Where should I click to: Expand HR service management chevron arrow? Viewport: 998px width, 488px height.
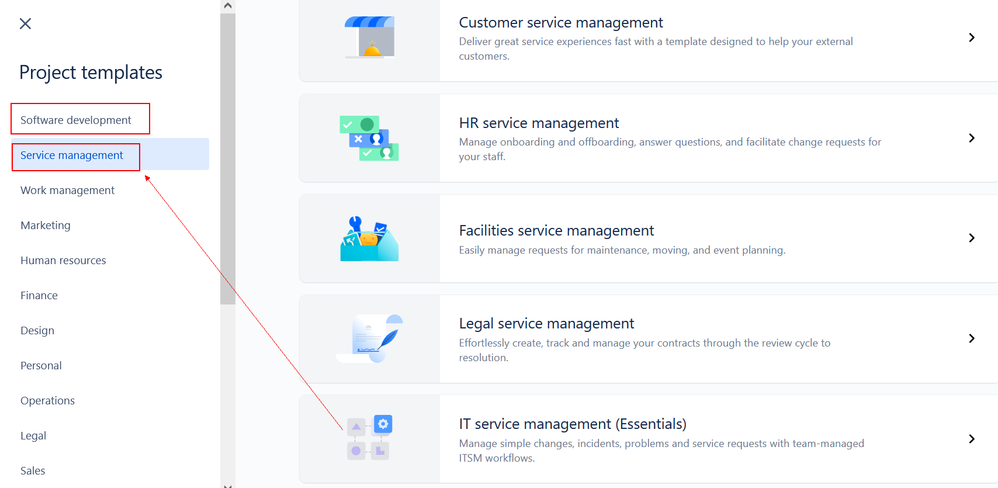coord(972,138)
